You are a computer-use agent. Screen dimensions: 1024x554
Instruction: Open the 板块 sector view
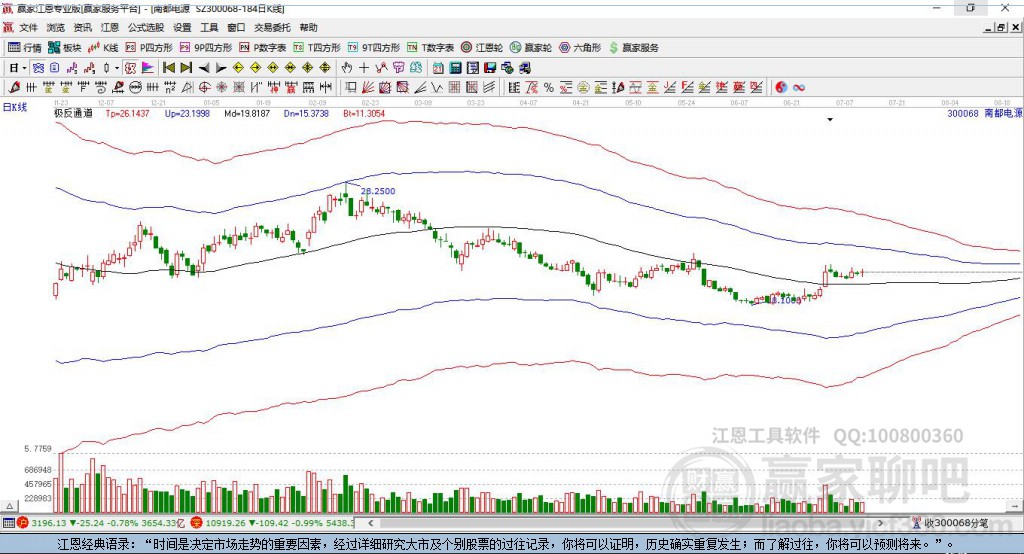(x=65, y=48)
